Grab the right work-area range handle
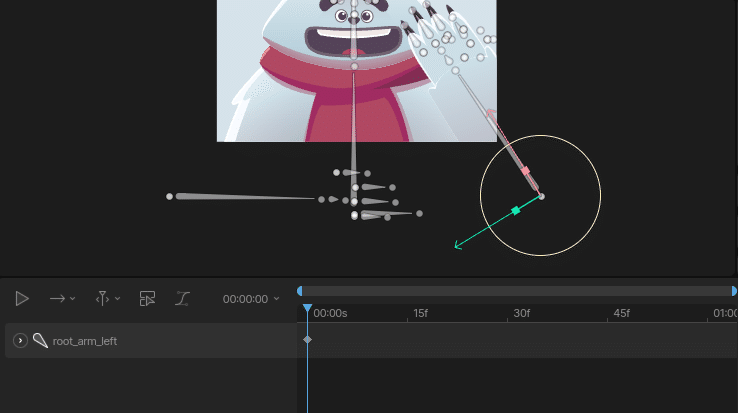The height and width of the screenshot is (413, 738). [x=734, y=292]
